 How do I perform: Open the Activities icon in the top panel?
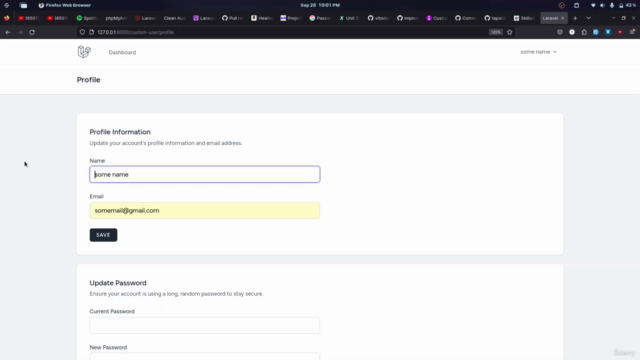point(7,5)
